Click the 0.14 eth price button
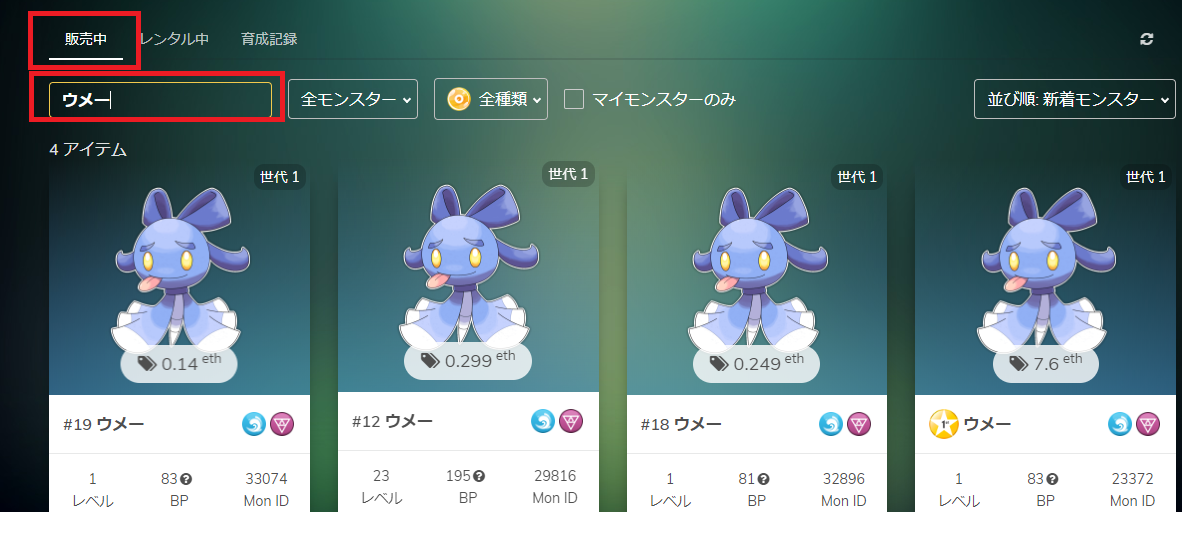Image resolution: width=1182 pixels, height=555 pixels. [179, 364]
